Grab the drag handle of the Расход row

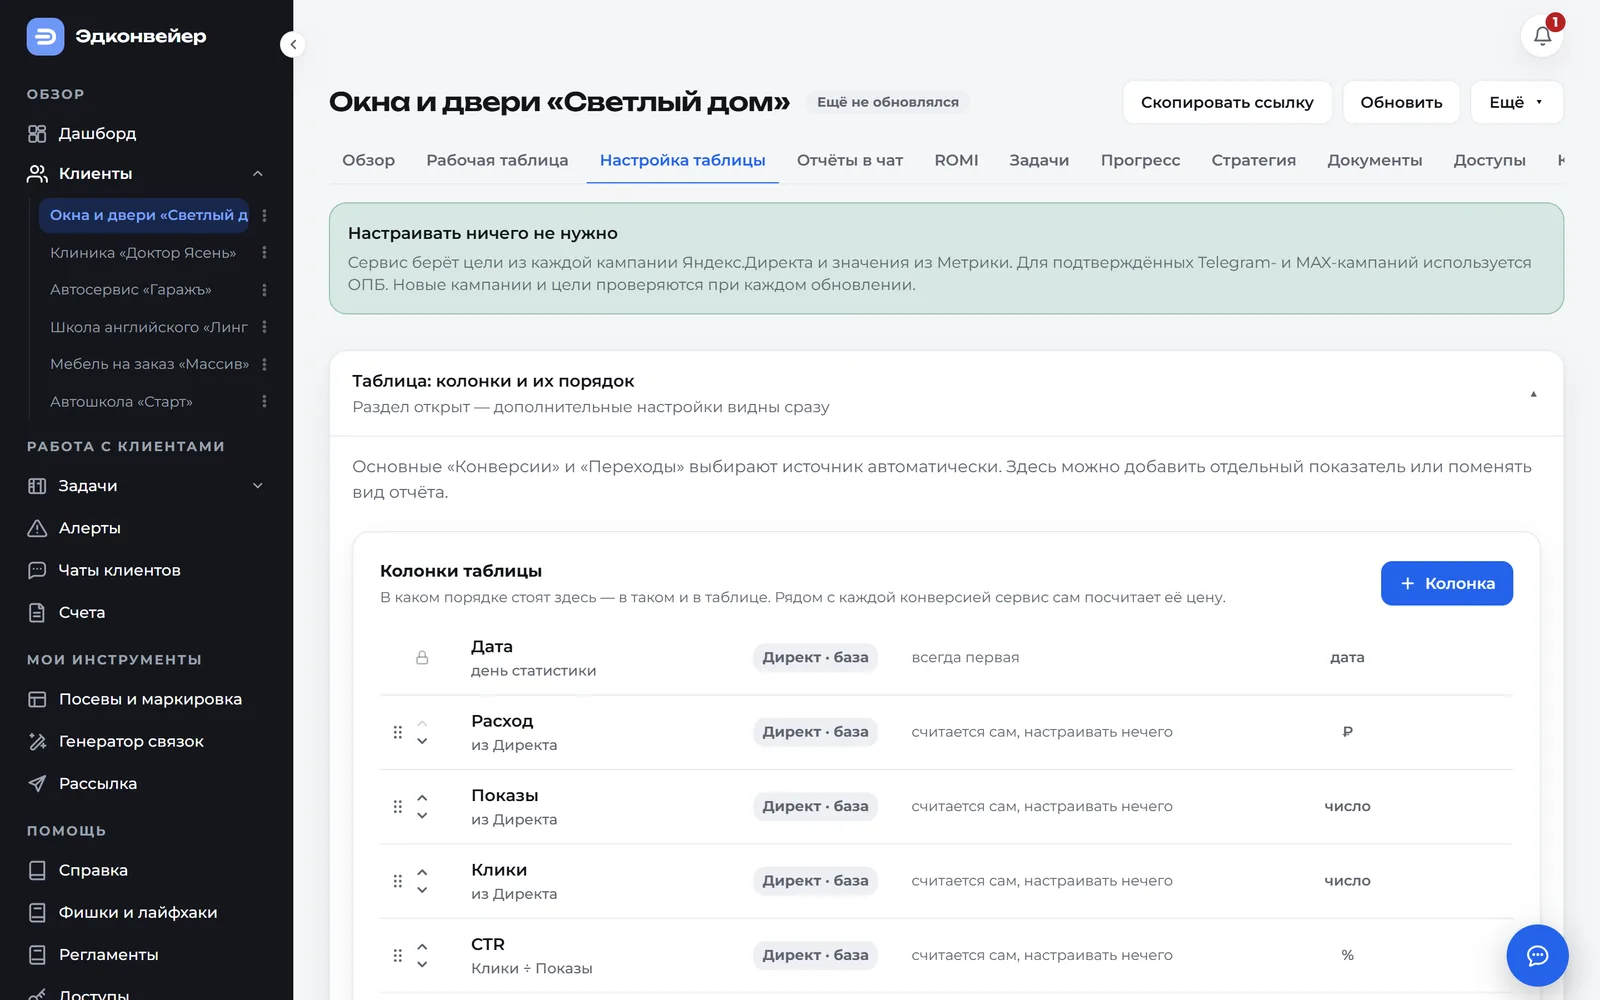(x=397, y=732)
